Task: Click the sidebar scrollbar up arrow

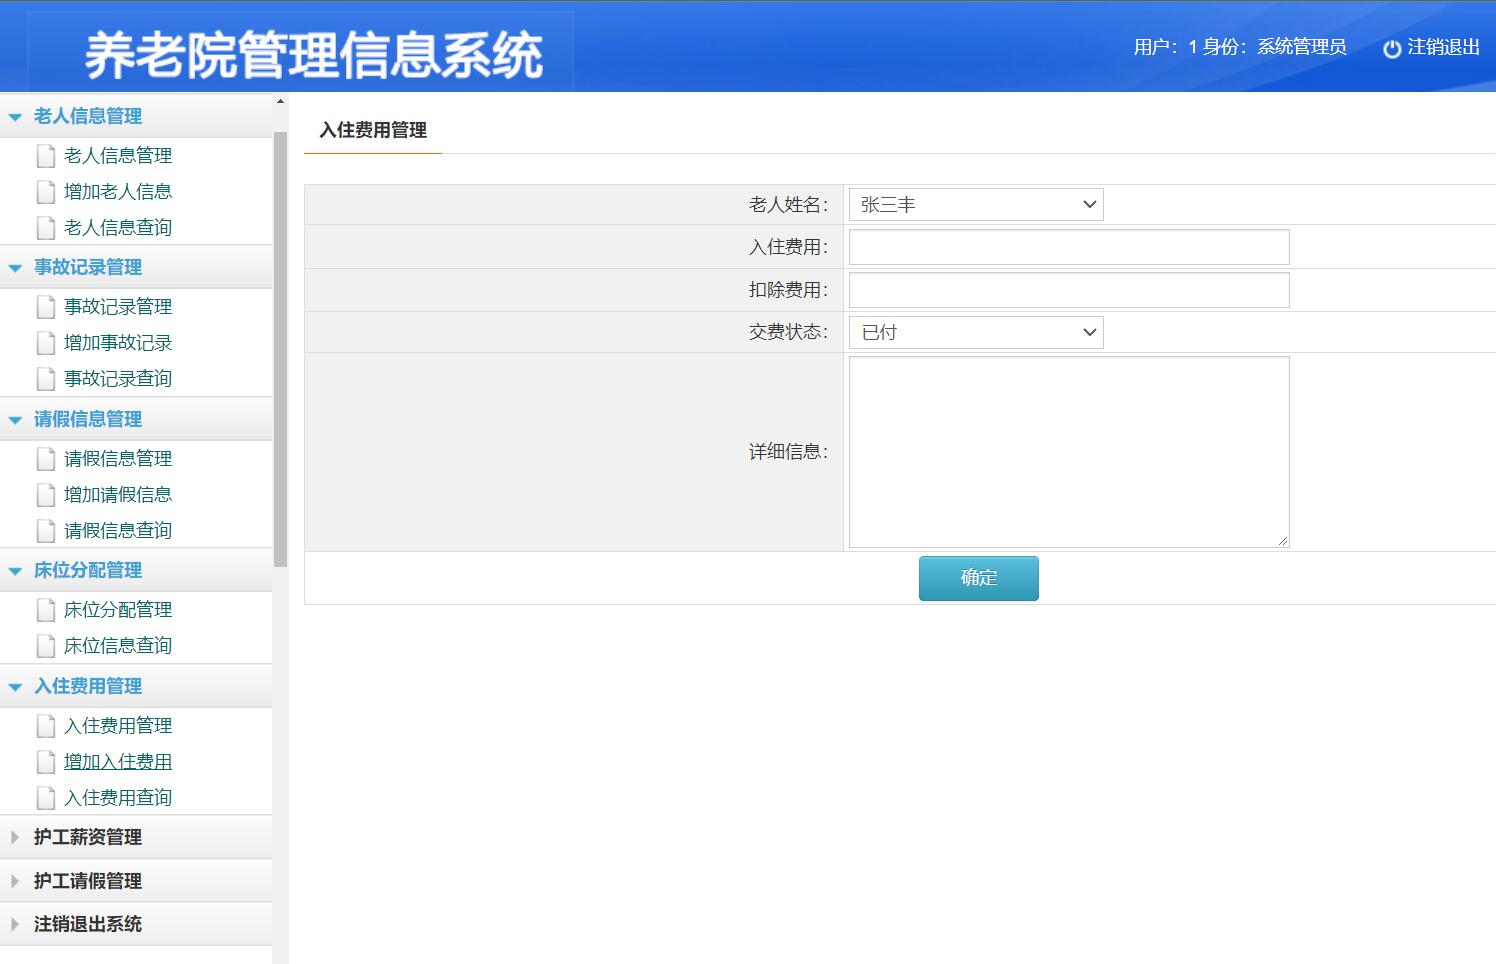Action: click(x=279, y=99)
